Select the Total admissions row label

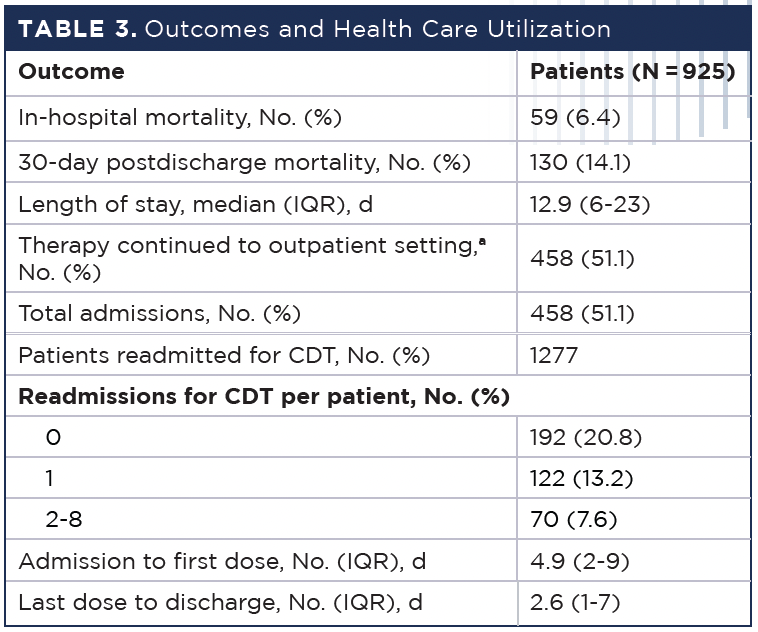click(x=159, y=313)
